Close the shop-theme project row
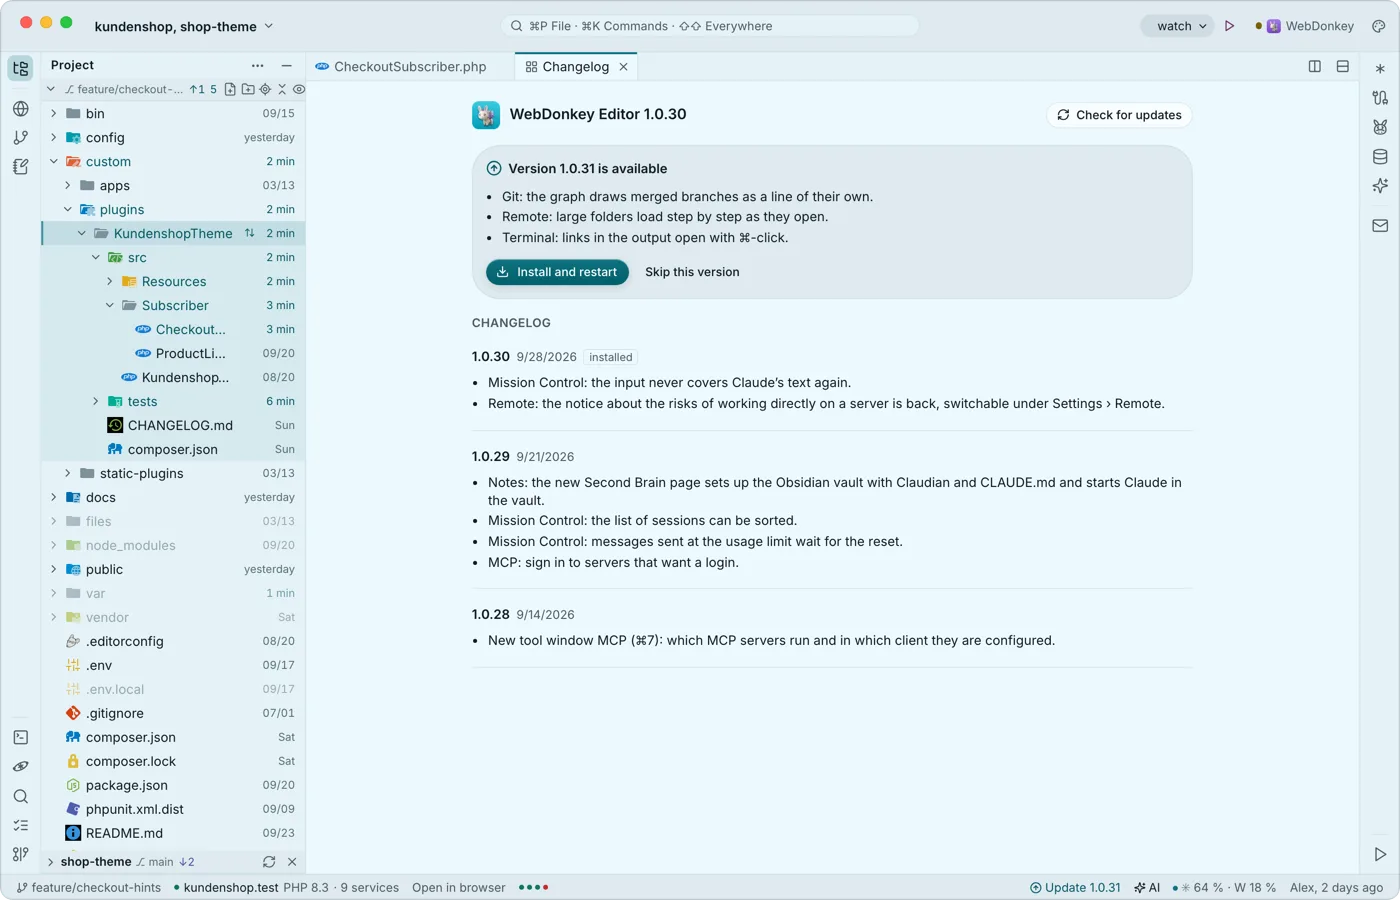Viewport: 1400px width, 900px height. click(x=292, y=862)
